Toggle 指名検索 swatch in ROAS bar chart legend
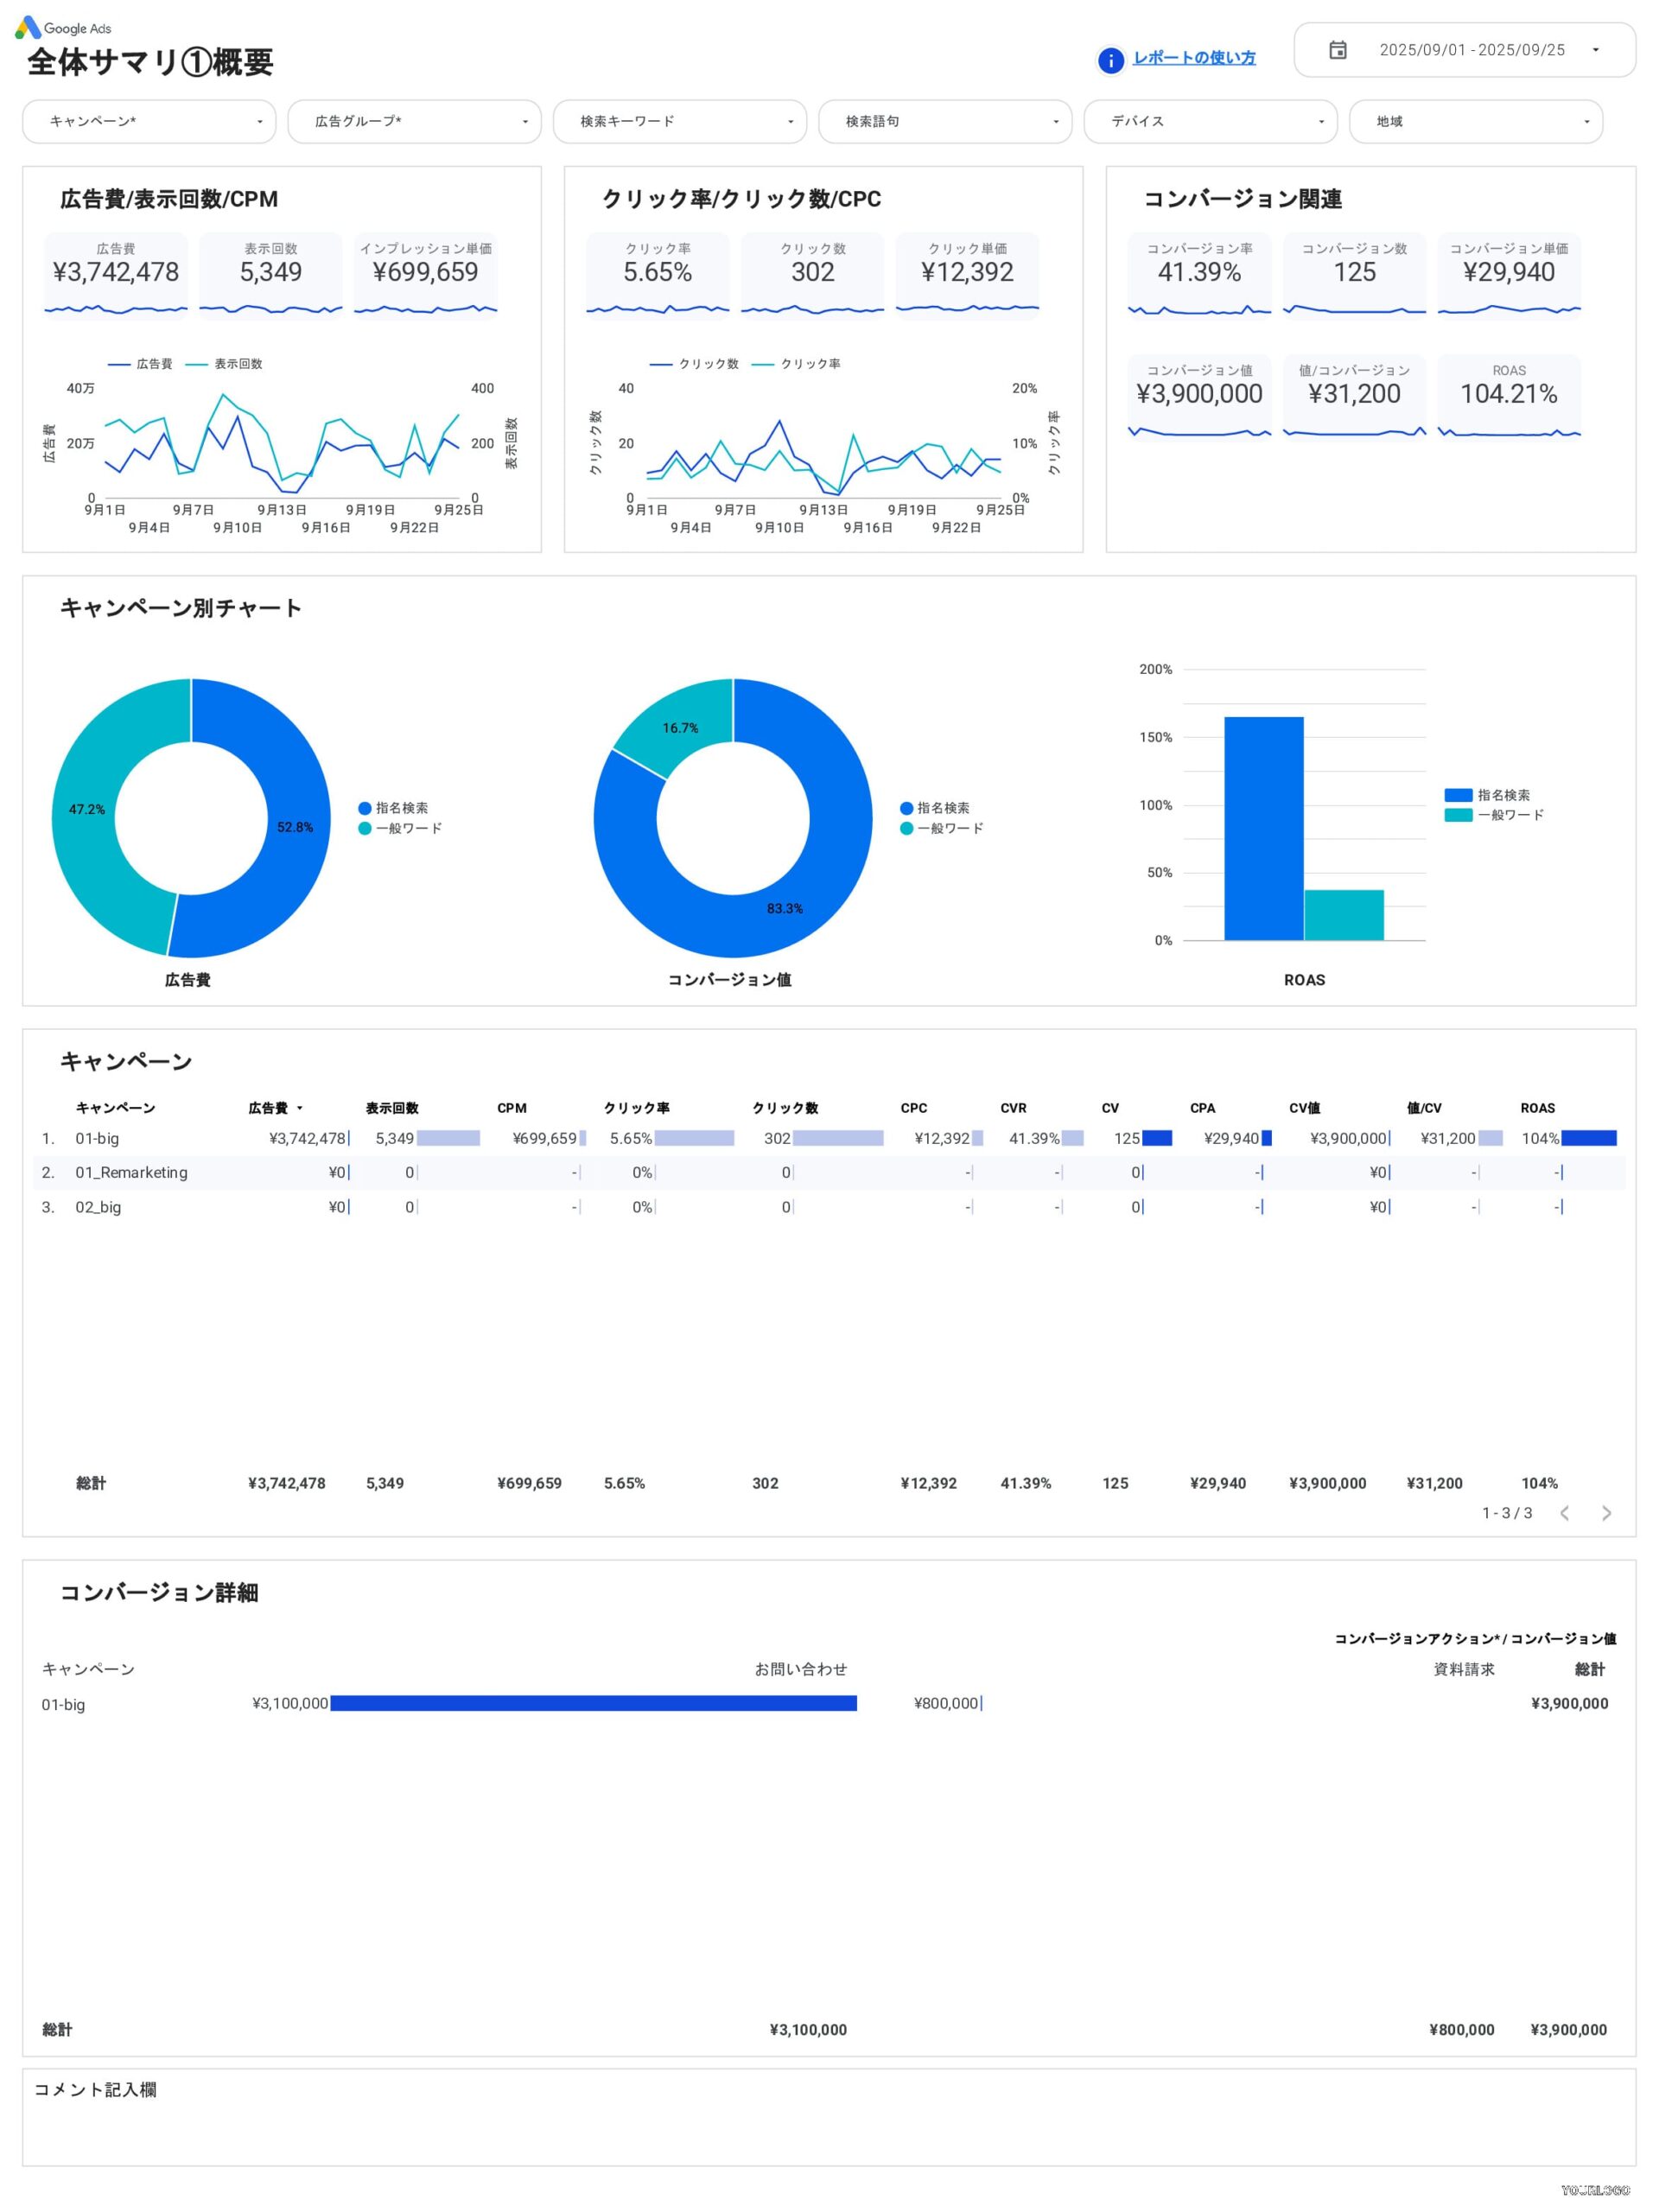This screenshot has height=2212, width=1659. point(1458,795)
